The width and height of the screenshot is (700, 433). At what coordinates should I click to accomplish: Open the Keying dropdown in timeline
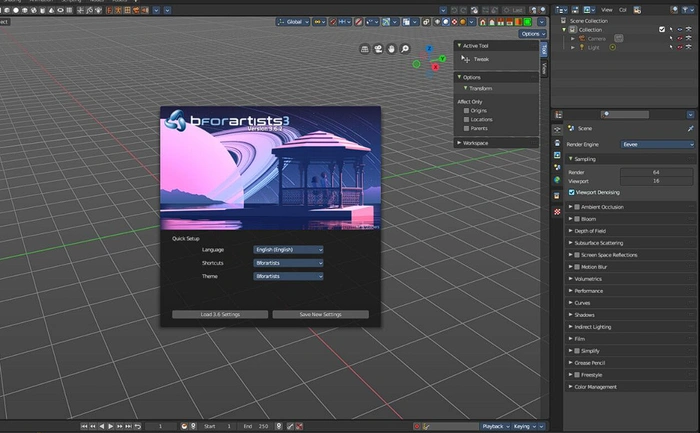(x=525, y=426)
